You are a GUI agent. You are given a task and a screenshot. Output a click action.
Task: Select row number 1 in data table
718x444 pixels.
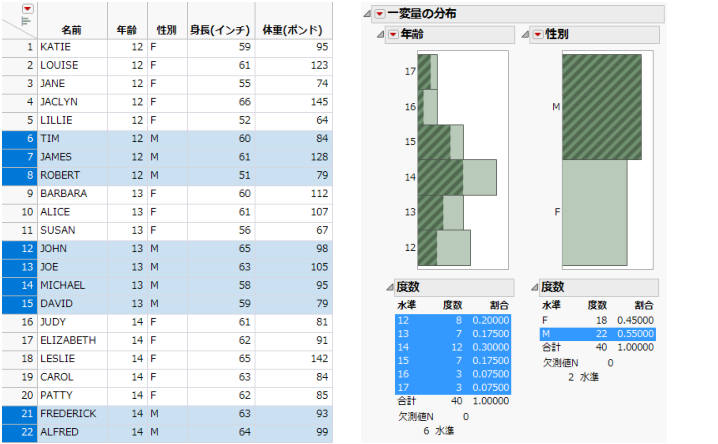[20, 47]
